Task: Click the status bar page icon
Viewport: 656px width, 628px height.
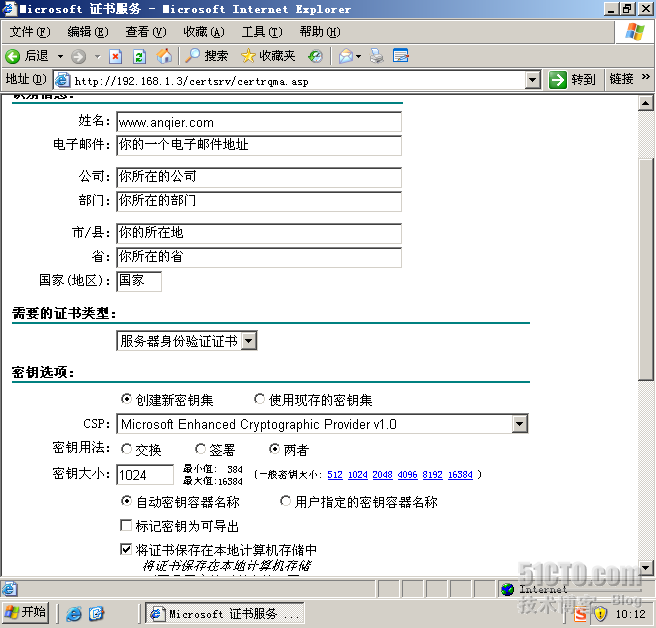Action: [x=9, y=590]
